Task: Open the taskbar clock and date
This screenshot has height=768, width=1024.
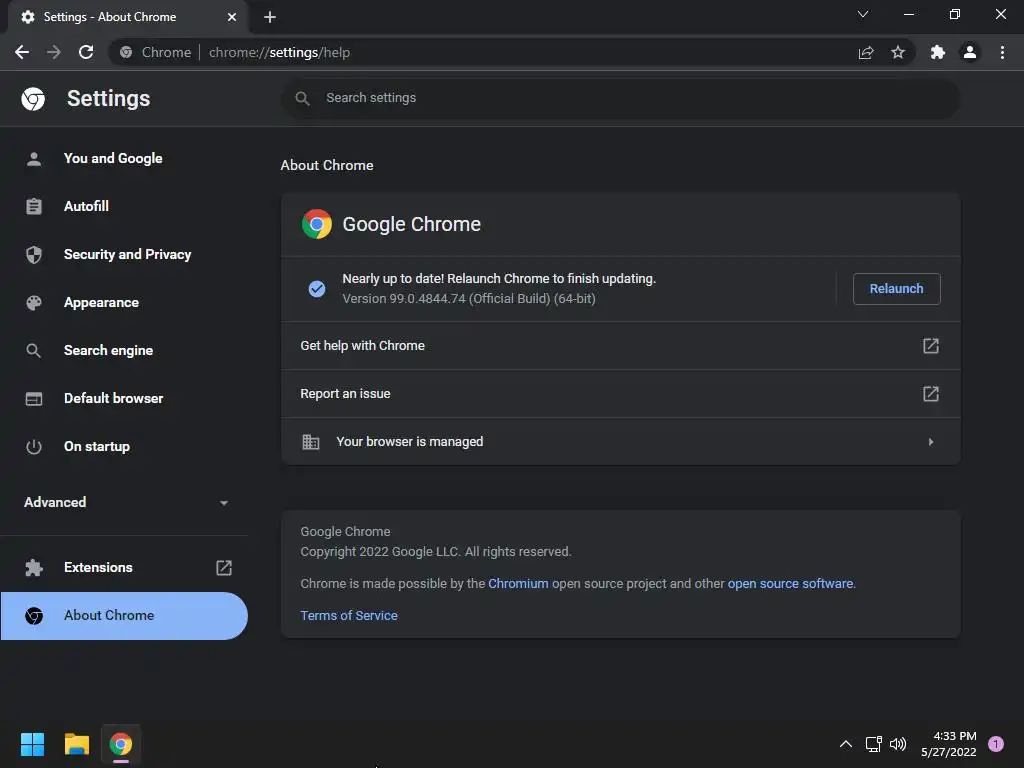Action: [949, 744]
